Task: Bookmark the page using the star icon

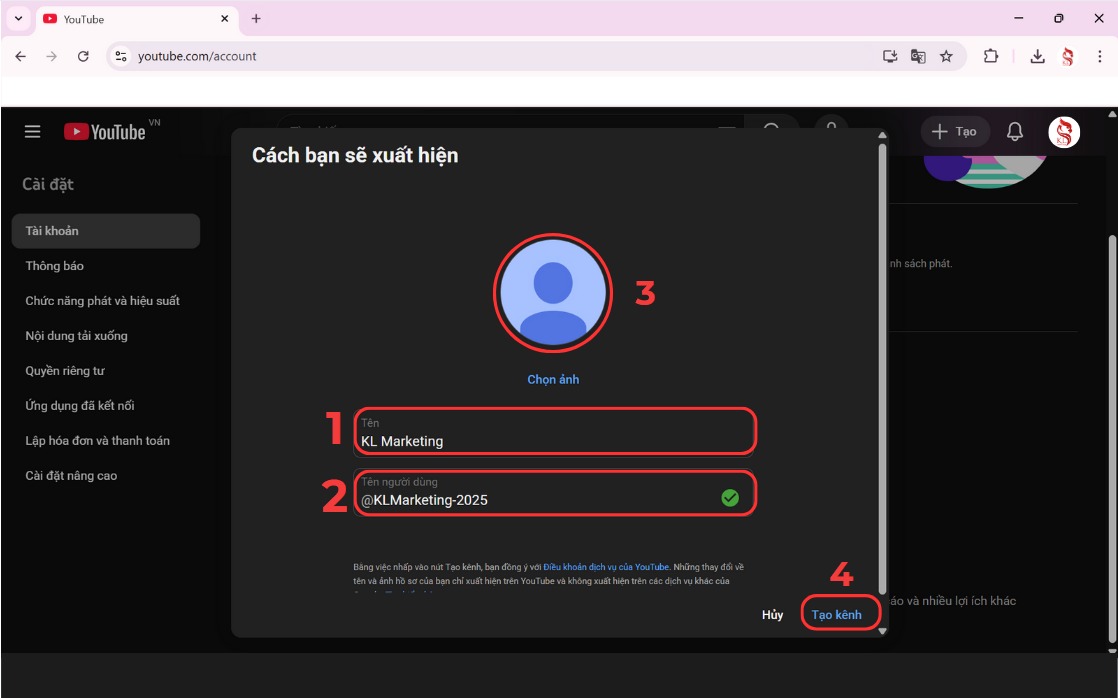Action: (x=944, y=57)
